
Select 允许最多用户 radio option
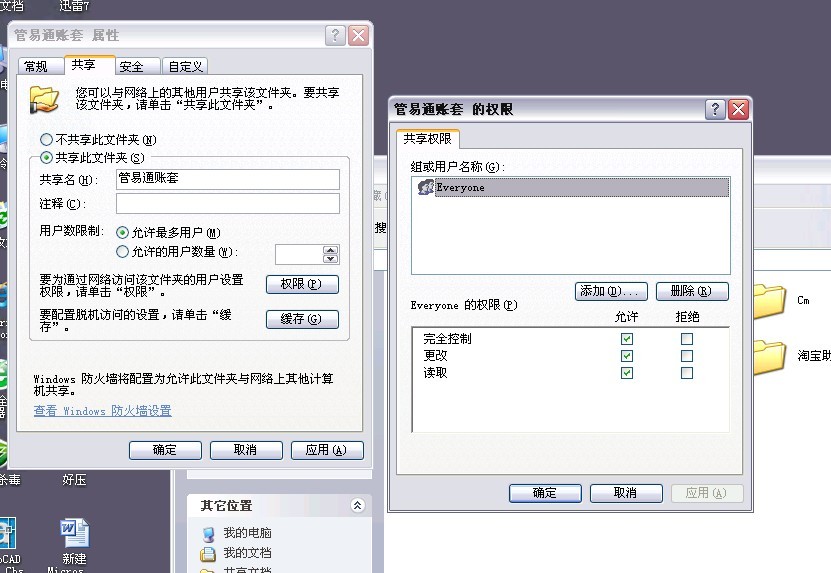pyautogui.click(x=122, y=233)
